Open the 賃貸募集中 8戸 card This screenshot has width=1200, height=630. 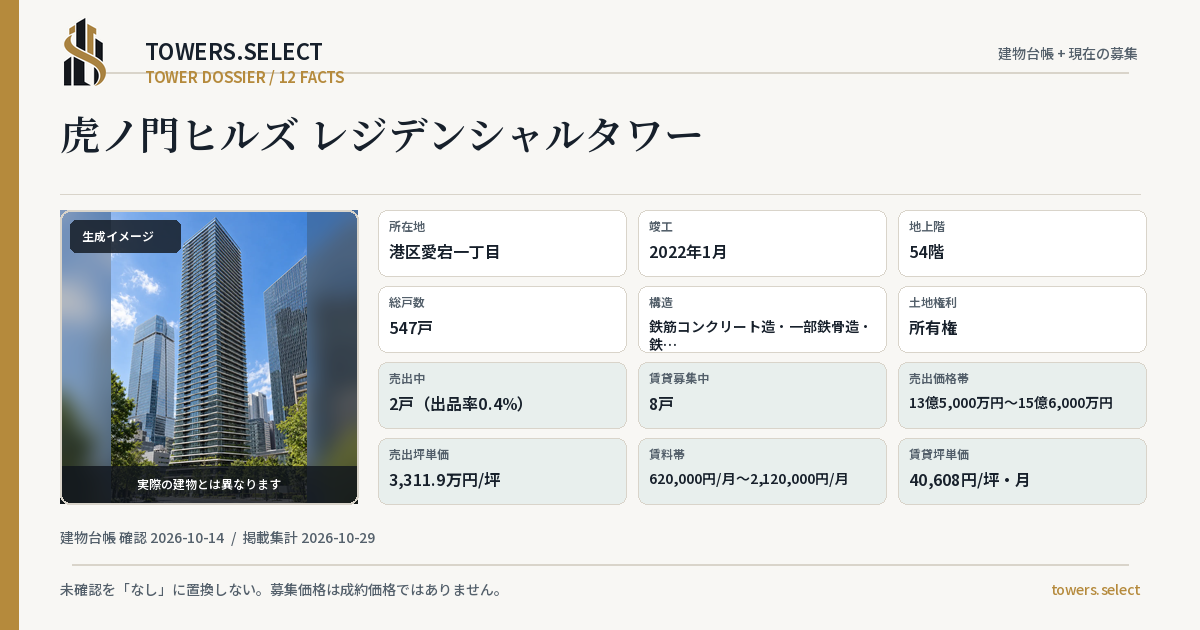(x=762, y=396)
